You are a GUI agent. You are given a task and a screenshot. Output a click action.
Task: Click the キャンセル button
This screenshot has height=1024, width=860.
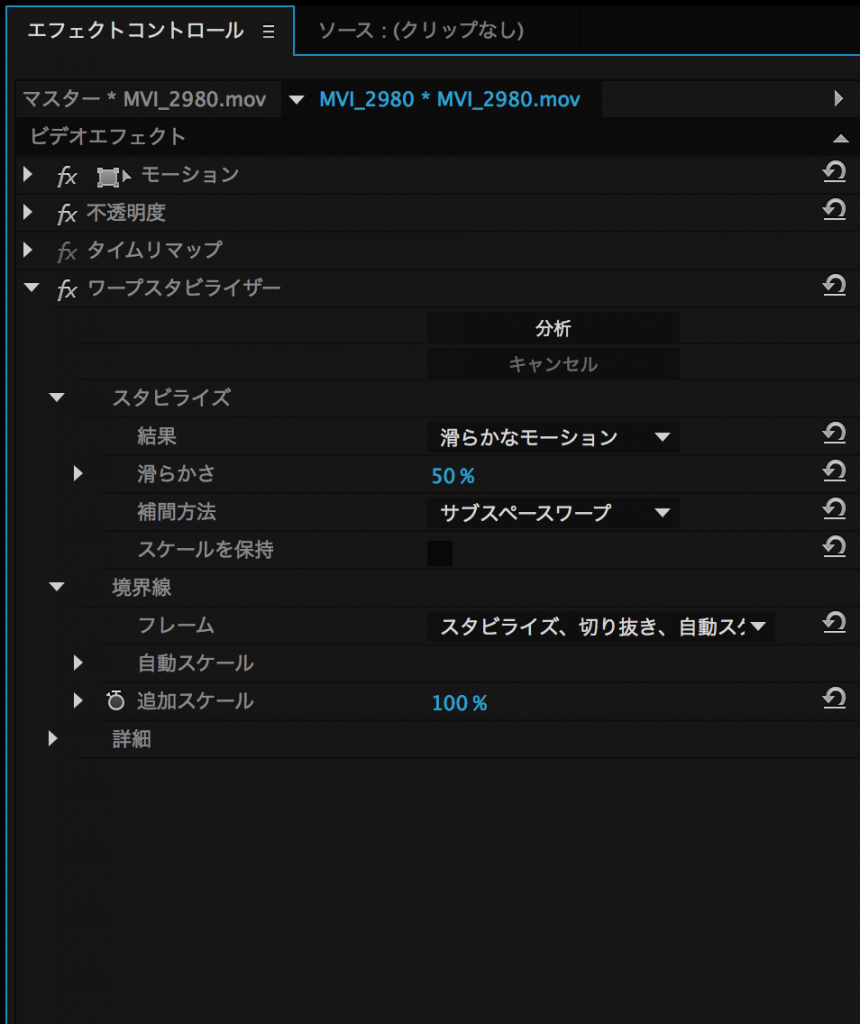pyautogui.click(x=553, y=364)
